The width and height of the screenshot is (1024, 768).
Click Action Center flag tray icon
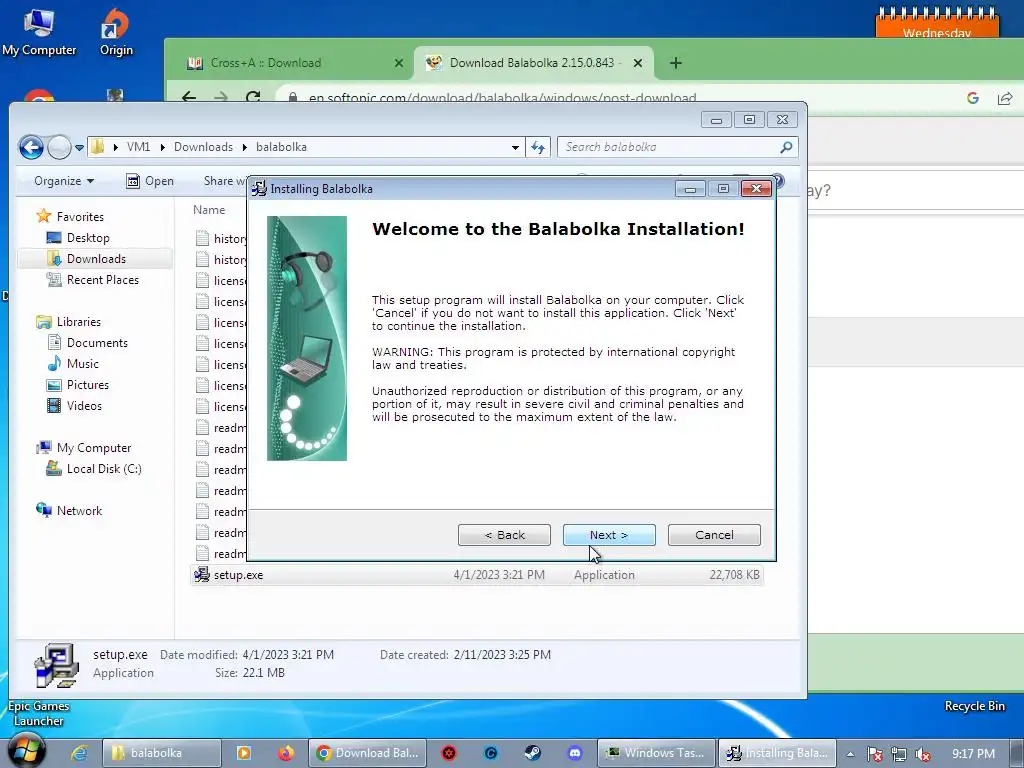[874, 754]
